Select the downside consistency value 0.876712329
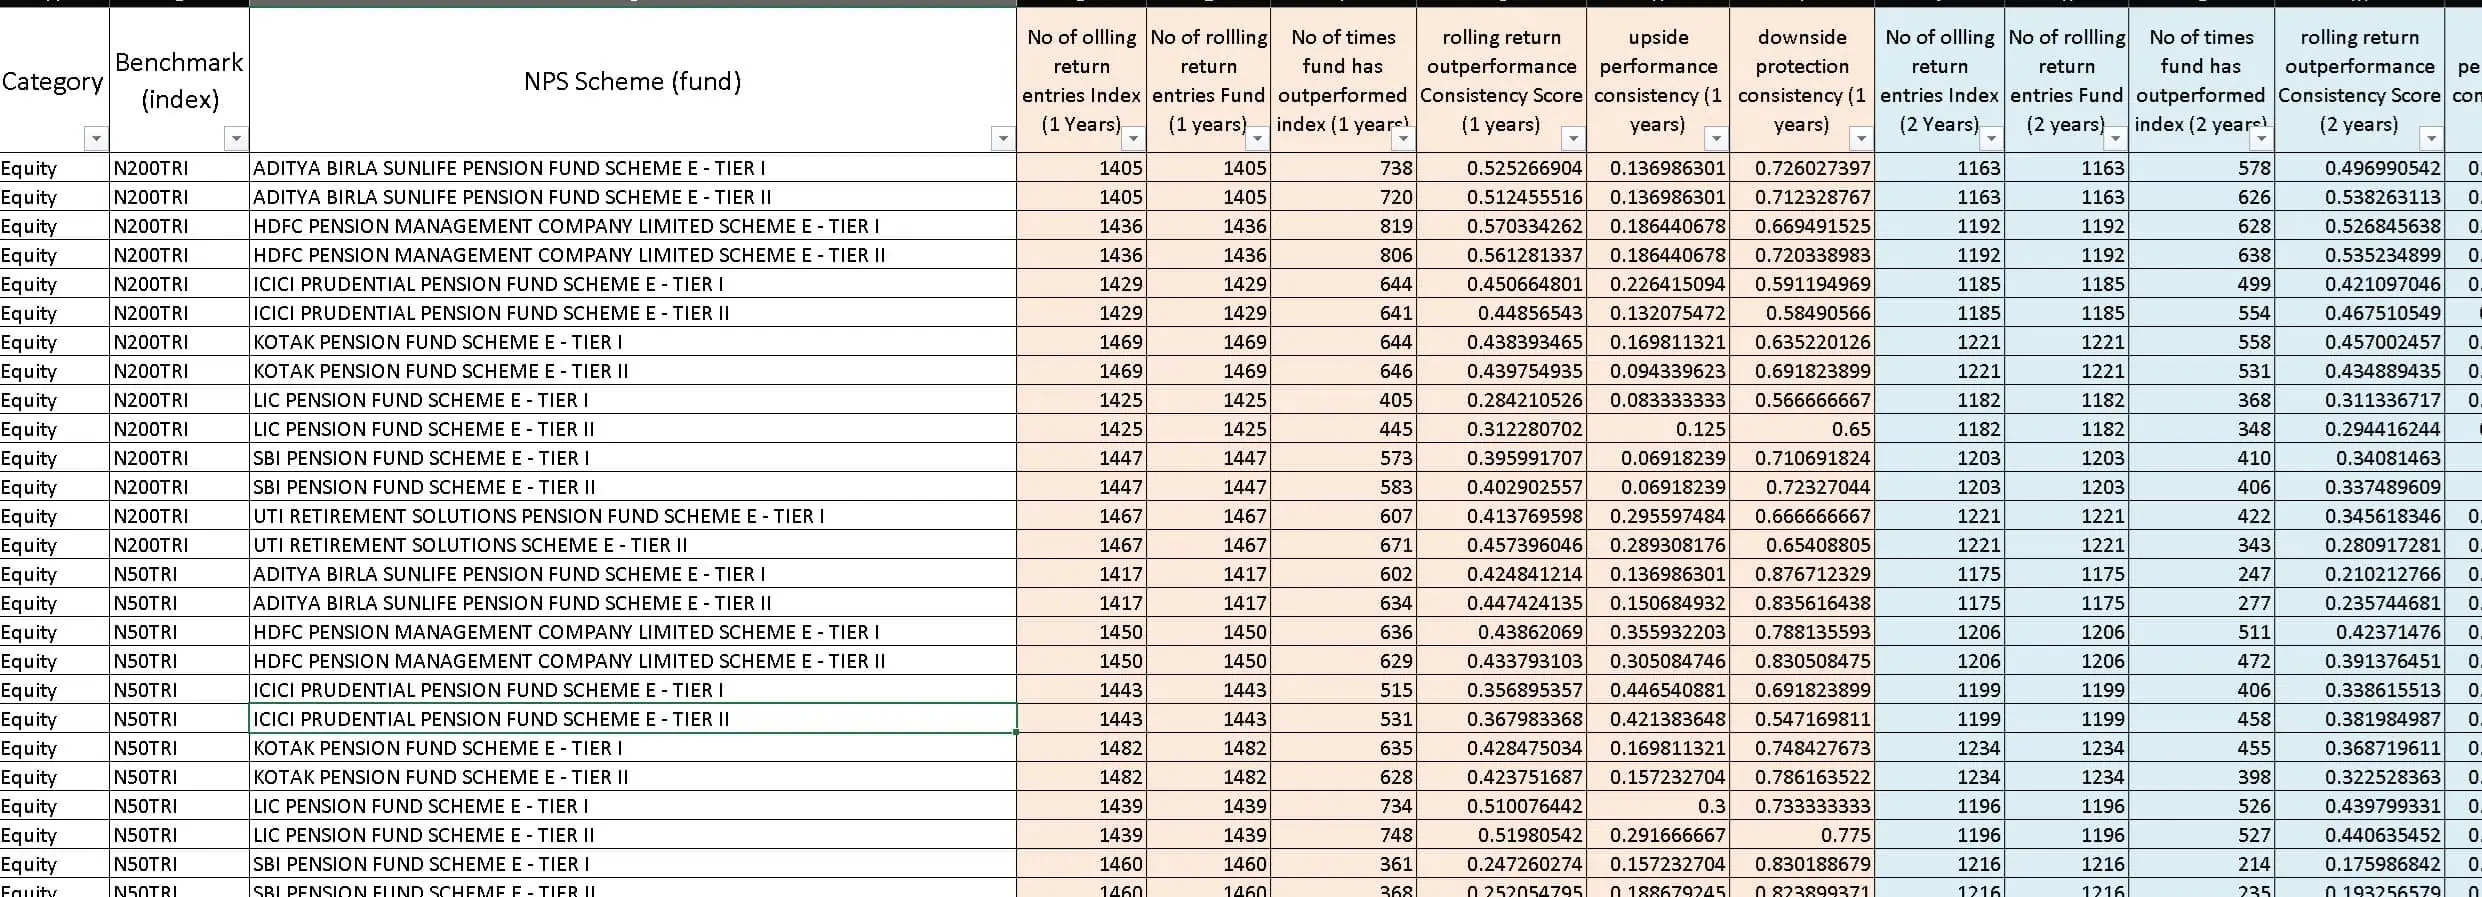This screenshot has width=2482, height=897. tap(1802, 574)
